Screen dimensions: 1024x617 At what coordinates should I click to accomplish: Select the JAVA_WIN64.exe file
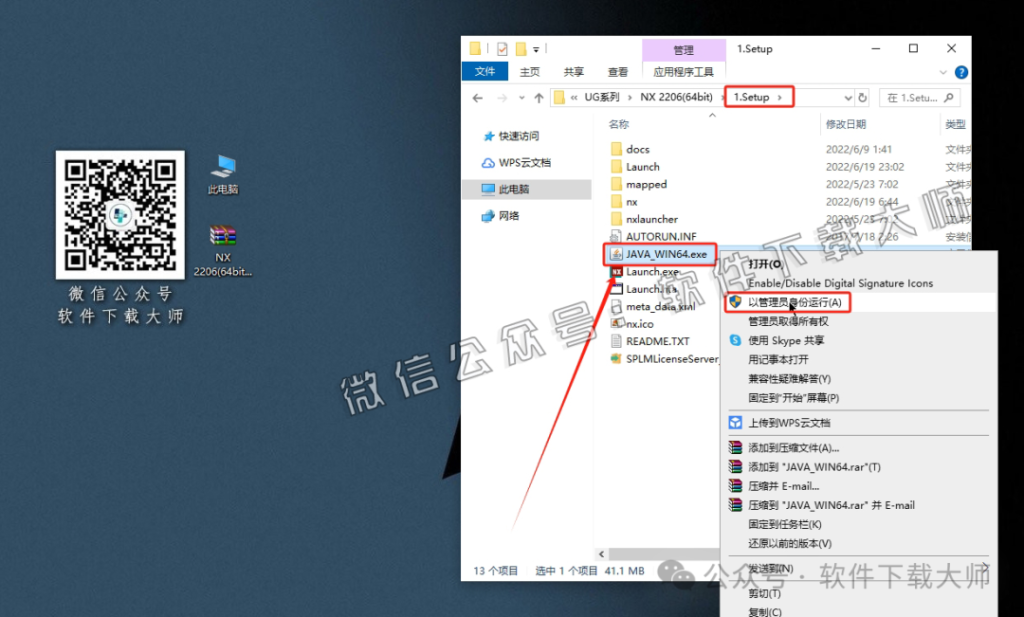pos(665,254)
